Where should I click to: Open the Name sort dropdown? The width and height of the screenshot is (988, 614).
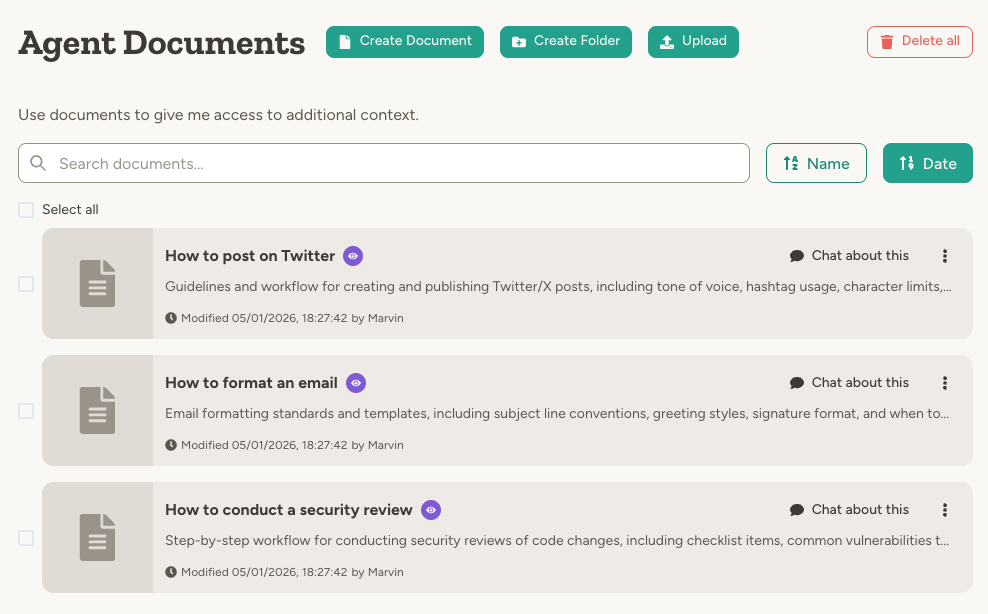tap(816, 162)
